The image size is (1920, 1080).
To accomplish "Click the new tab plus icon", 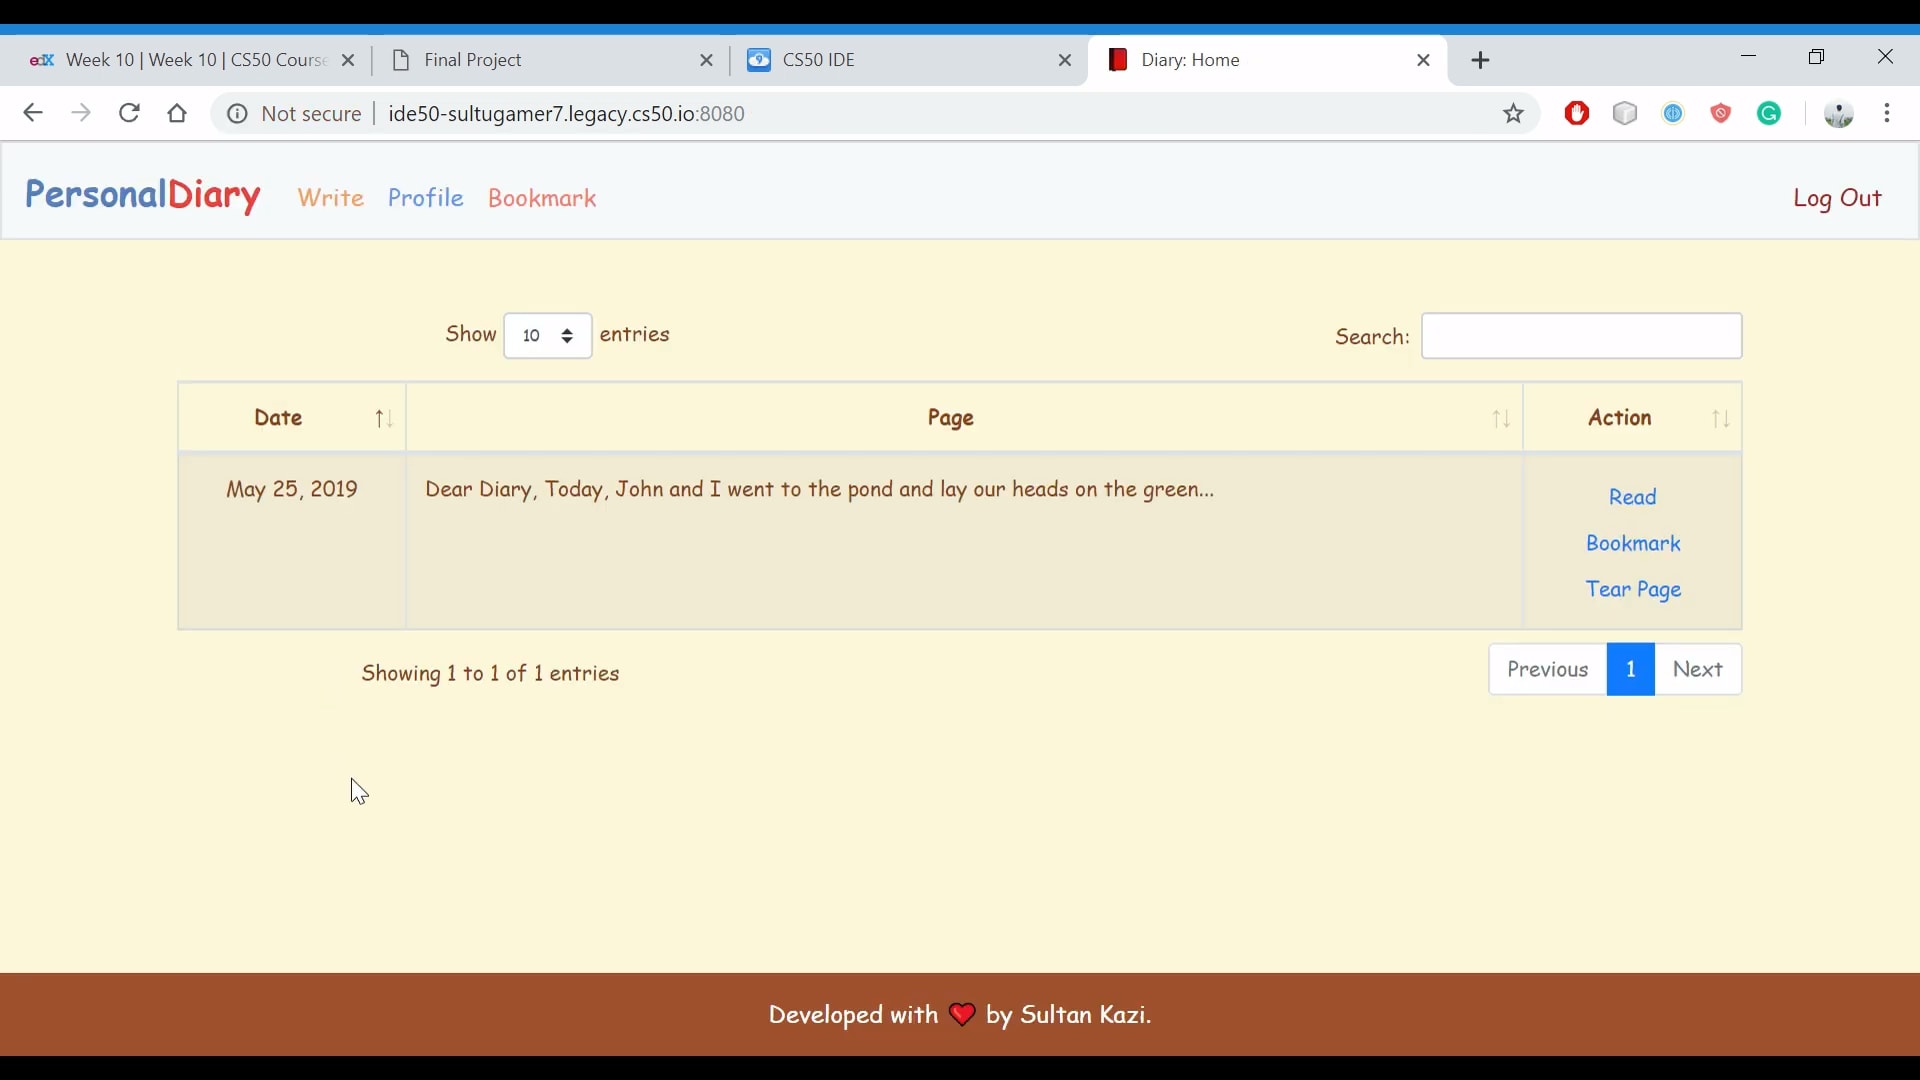I will 1481,61.
